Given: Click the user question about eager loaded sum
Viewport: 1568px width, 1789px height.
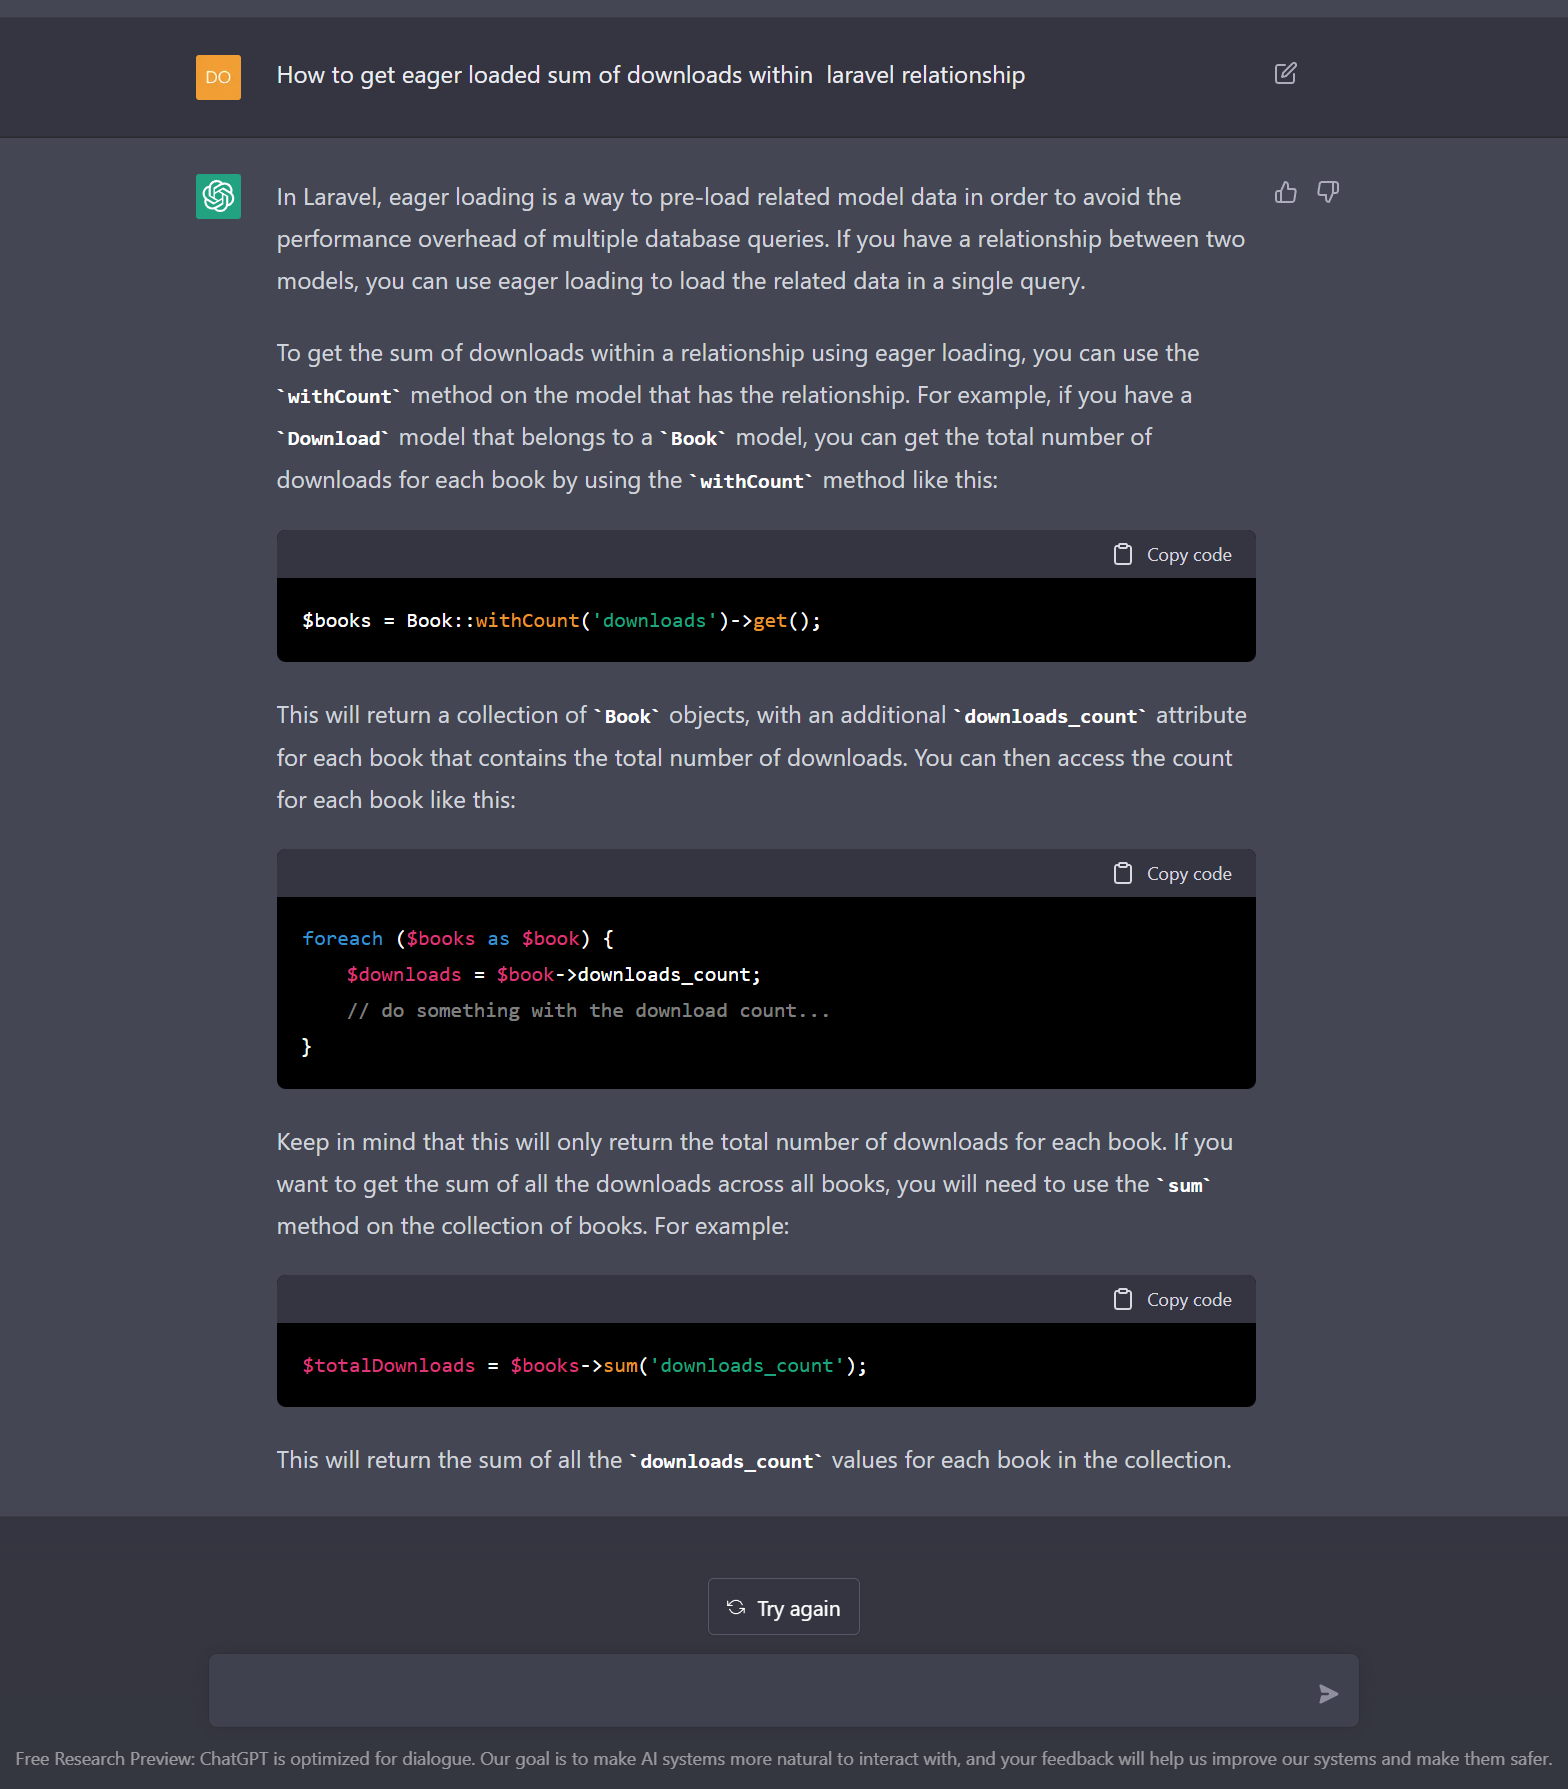Looking at the screenshot, I should coord(651,75).
